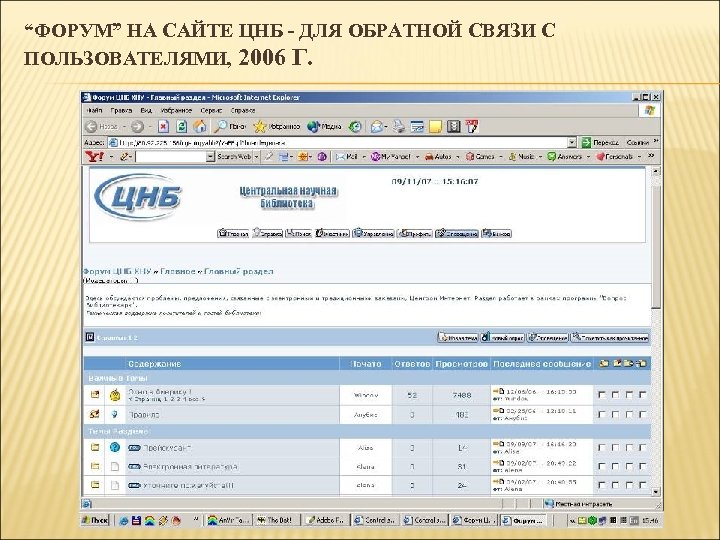Click the Yahoo Mail envelope button

[340, 157]
